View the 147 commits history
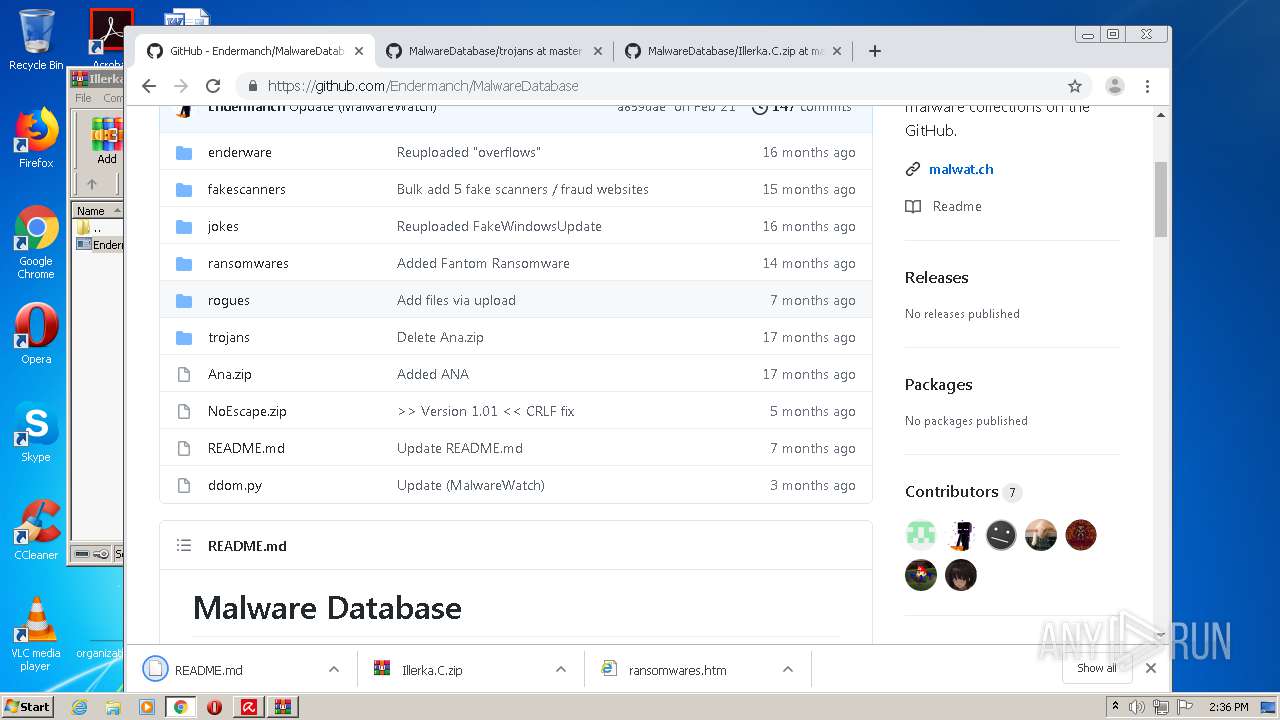 coord(802,107)
